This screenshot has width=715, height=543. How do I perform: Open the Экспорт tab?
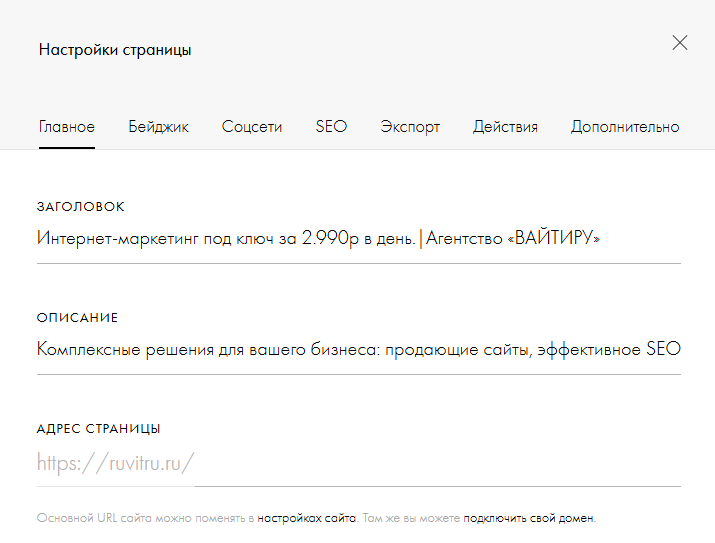click(x=410, y=127)
